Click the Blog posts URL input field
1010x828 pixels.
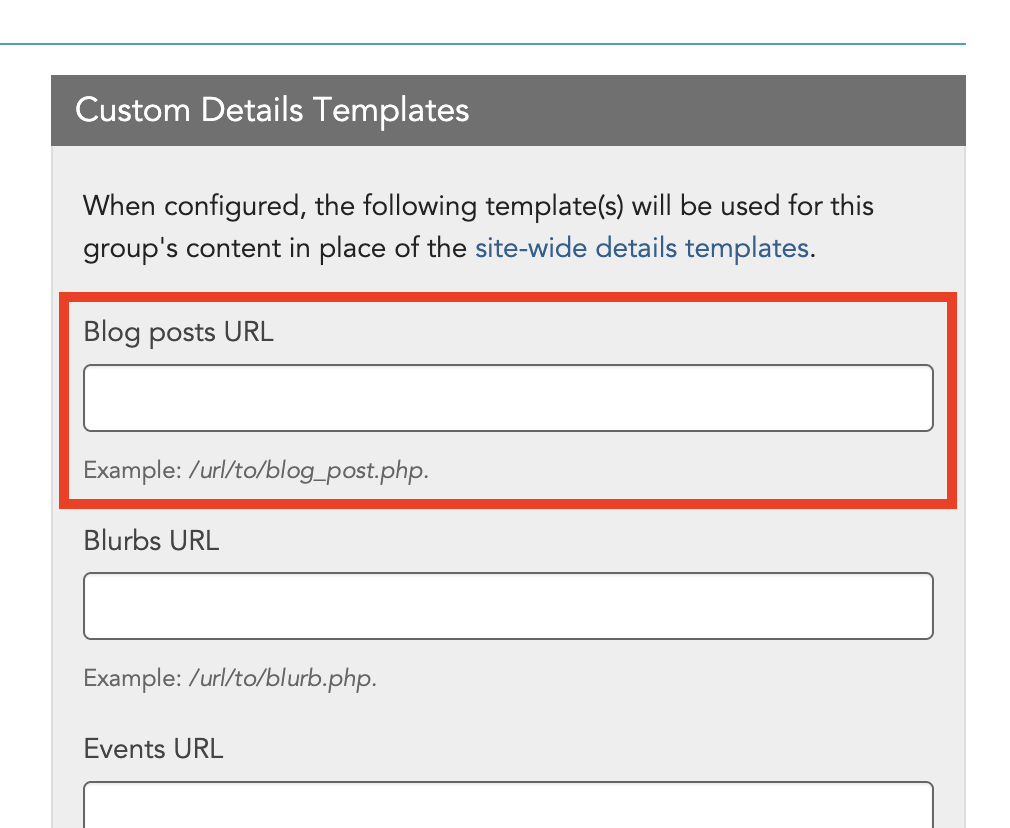point(508,398)
